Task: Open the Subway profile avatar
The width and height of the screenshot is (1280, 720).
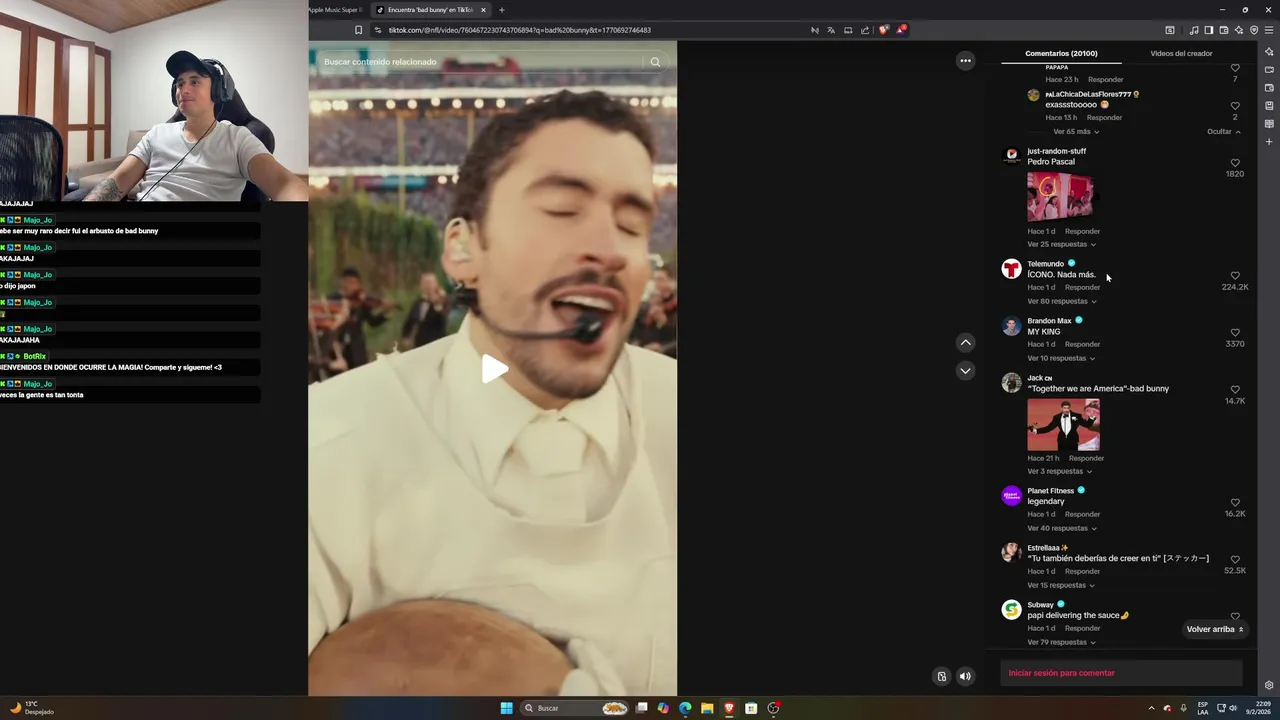Action: coord(1011,610)
